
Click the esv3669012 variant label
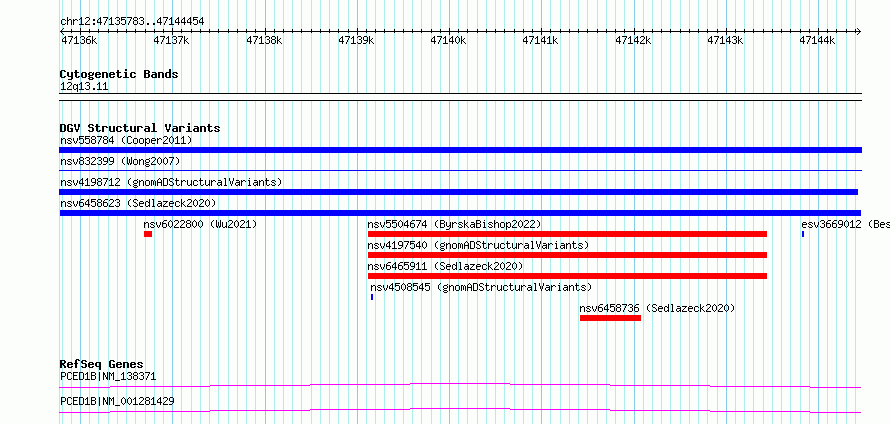(x=845, y=224)
